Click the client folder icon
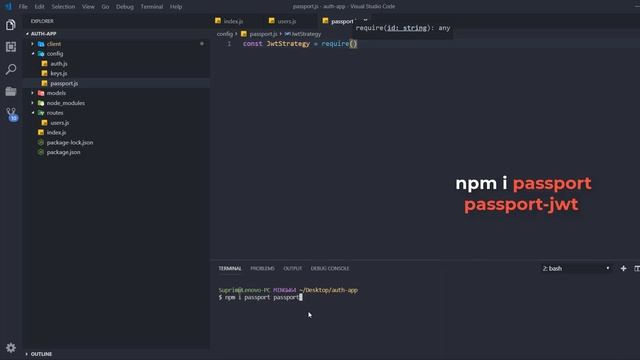 click(x=41, y=44)
